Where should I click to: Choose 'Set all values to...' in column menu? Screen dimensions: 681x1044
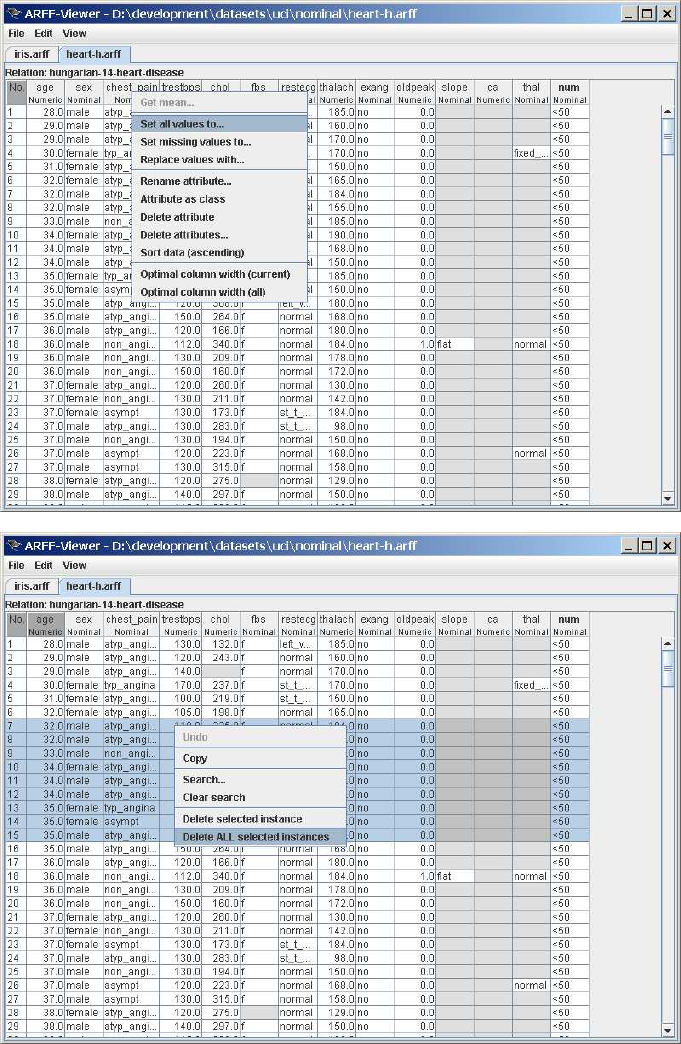click(x=219, y=124)
